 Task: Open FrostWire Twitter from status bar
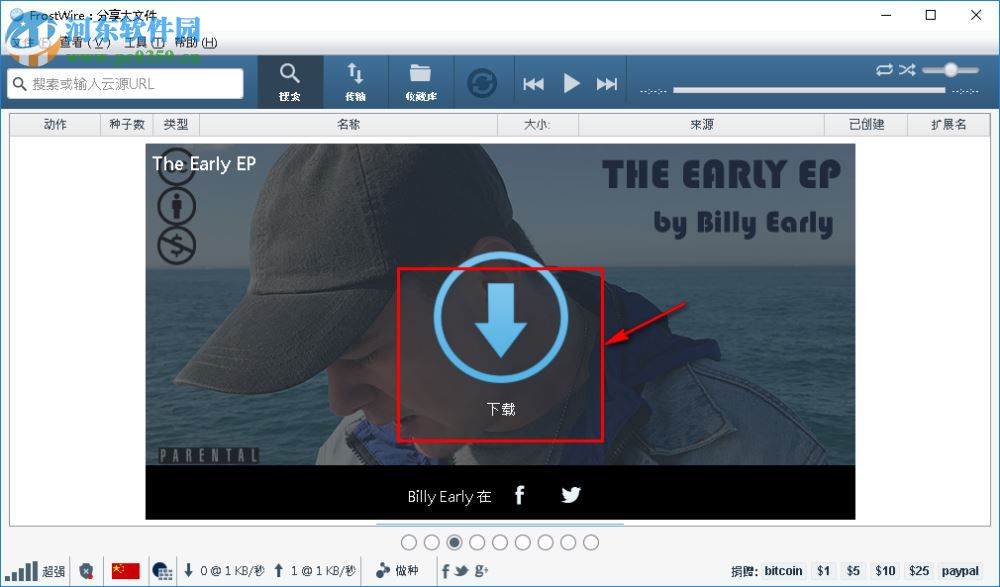pos(461,571)
